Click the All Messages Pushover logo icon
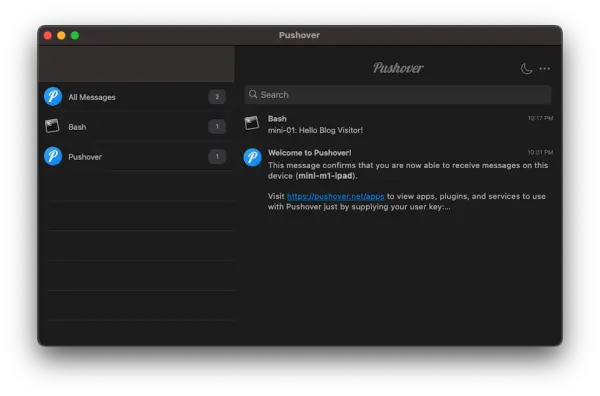Screen dimensions: 600x396 (x=53, y=96)
